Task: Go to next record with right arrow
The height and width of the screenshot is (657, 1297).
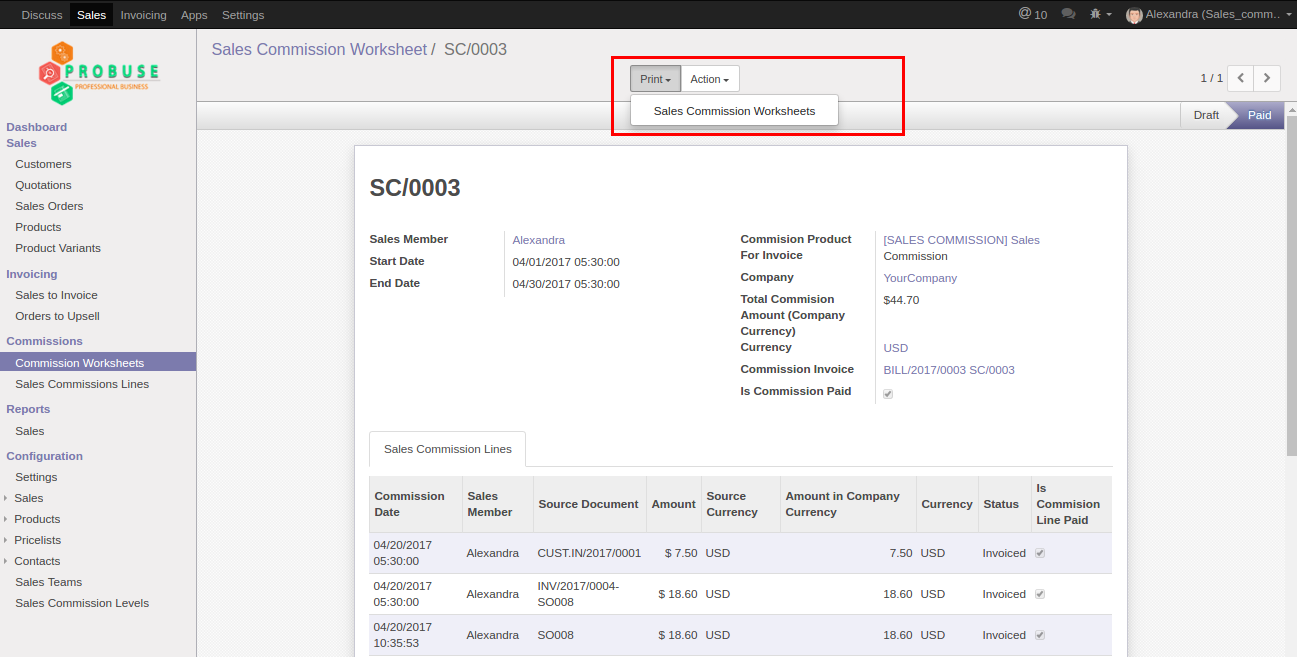Action: click(1267, 78)
